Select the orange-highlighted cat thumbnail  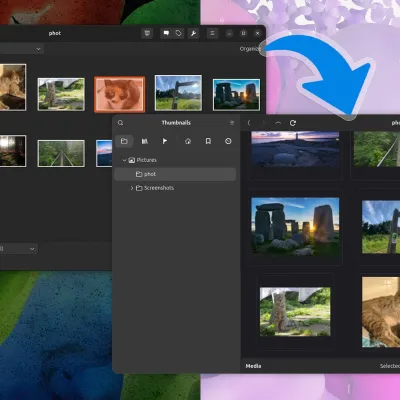120,94
